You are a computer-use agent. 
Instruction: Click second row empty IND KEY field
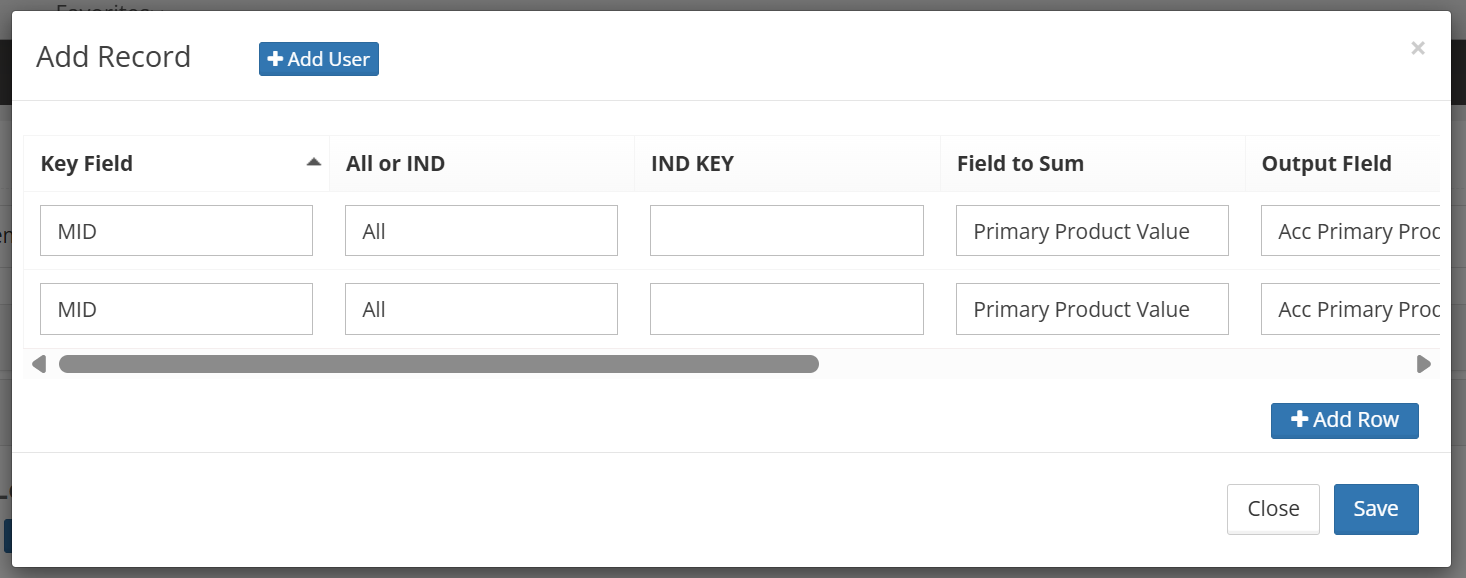pos(786,309)
